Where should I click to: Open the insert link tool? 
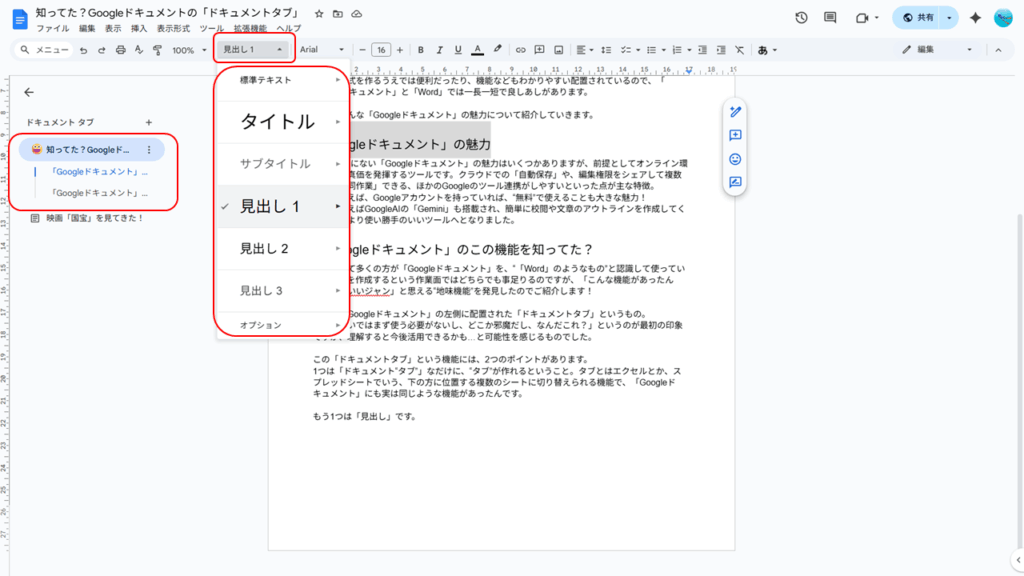point(520,49)
